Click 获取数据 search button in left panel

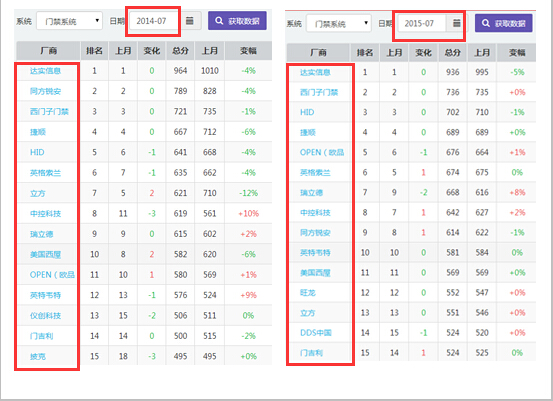click(x=237, y=21)
